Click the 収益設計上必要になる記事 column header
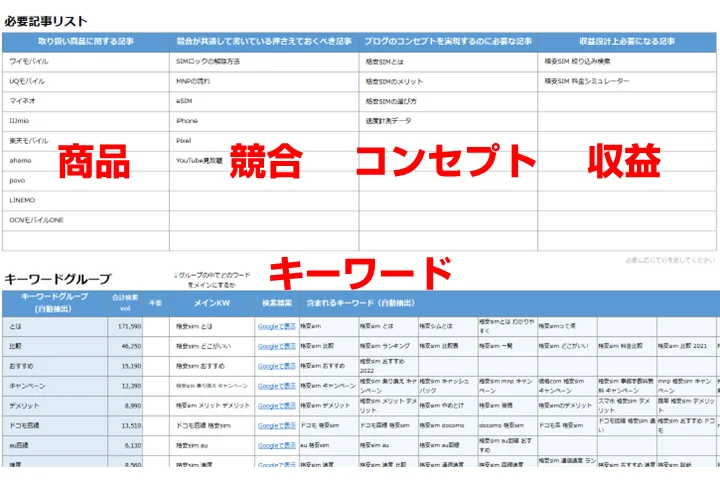720x480 pixels. [627, 42]
